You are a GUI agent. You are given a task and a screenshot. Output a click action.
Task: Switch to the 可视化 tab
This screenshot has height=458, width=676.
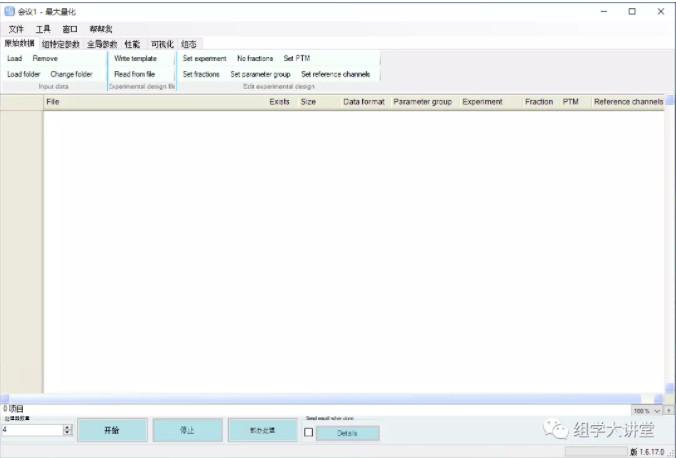click(161, 44)
